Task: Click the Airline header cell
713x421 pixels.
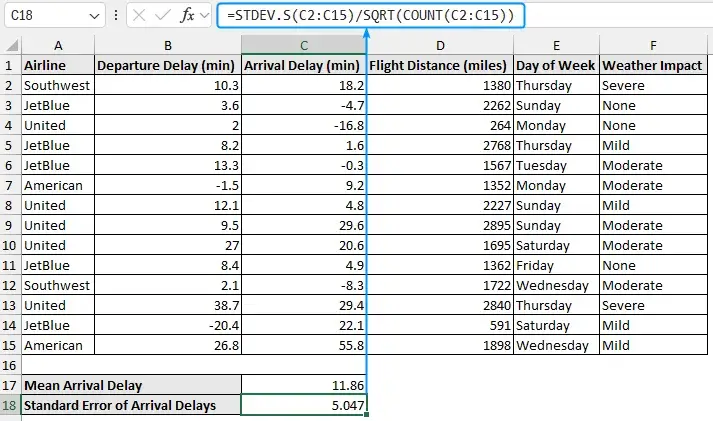Action: coord(58,65)
